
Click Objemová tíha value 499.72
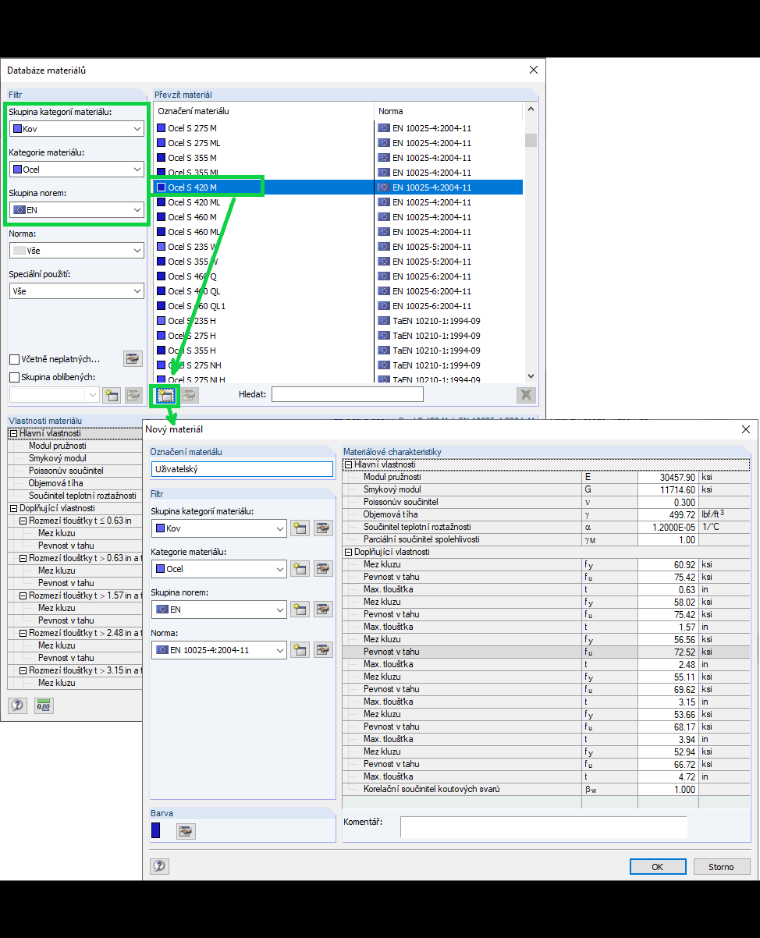coord(668,514)
